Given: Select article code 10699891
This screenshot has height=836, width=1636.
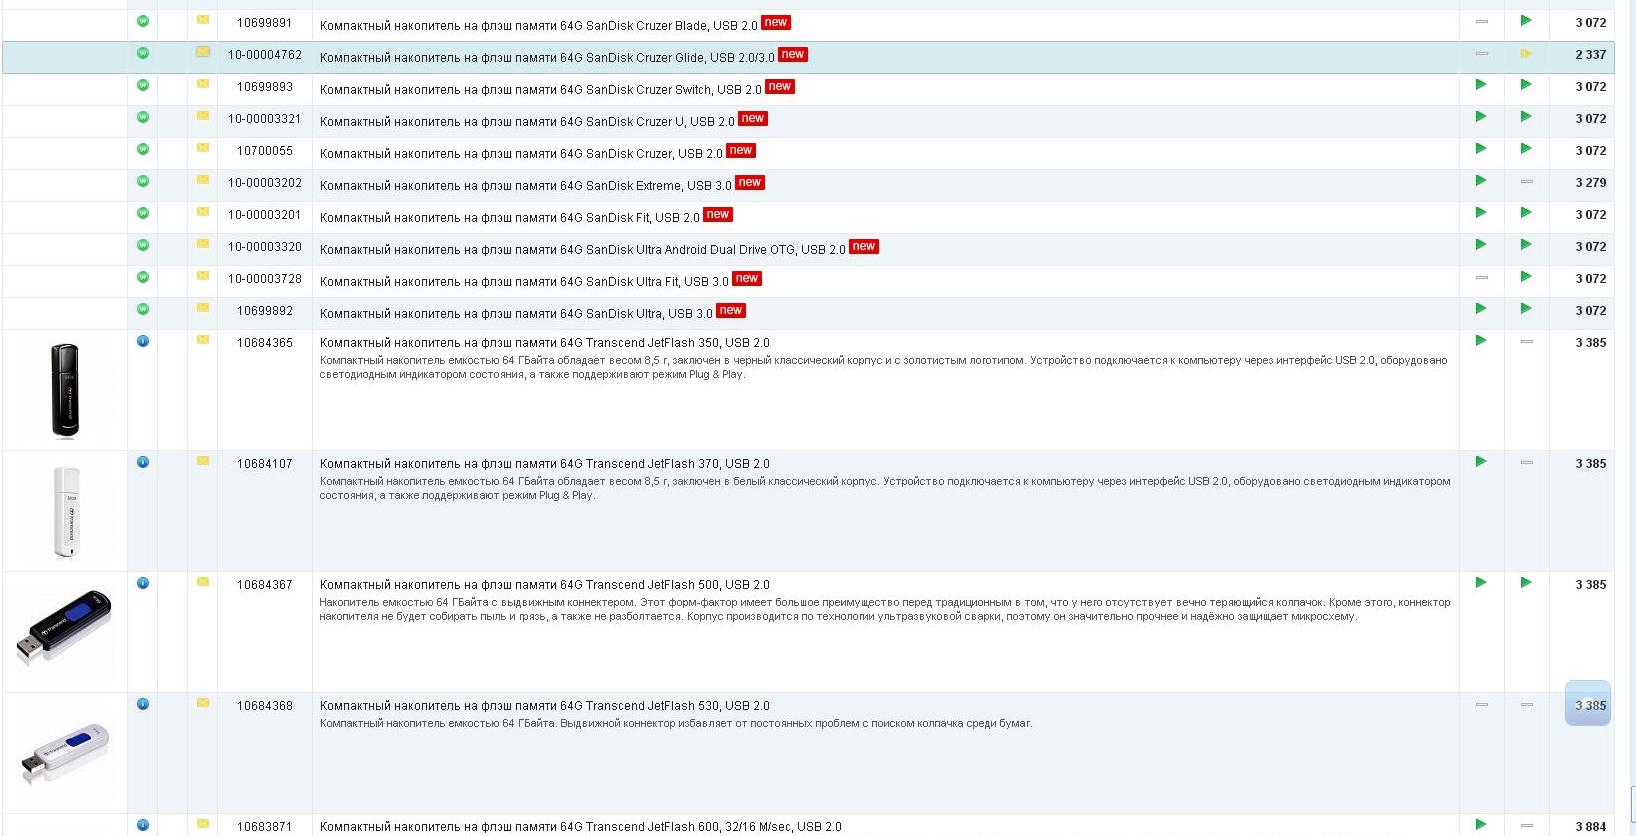Looking at the screenshot, I should 265,22.
